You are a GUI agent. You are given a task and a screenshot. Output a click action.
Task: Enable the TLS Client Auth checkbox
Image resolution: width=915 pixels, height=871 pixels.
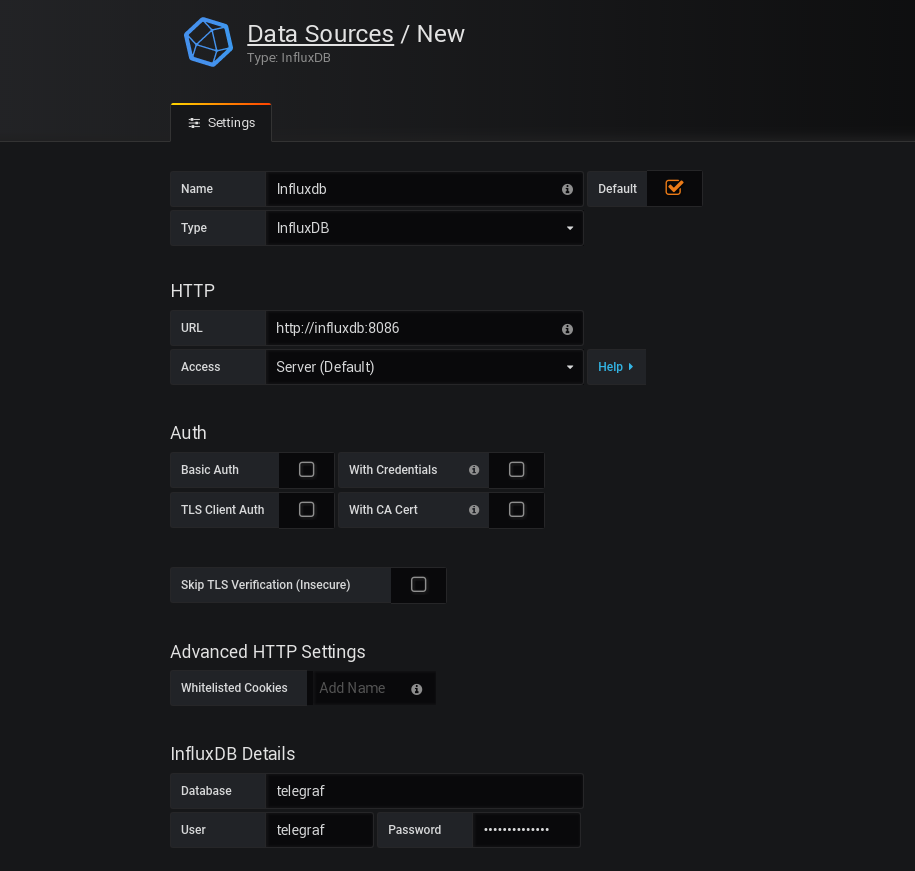click(x=306, y=510)
